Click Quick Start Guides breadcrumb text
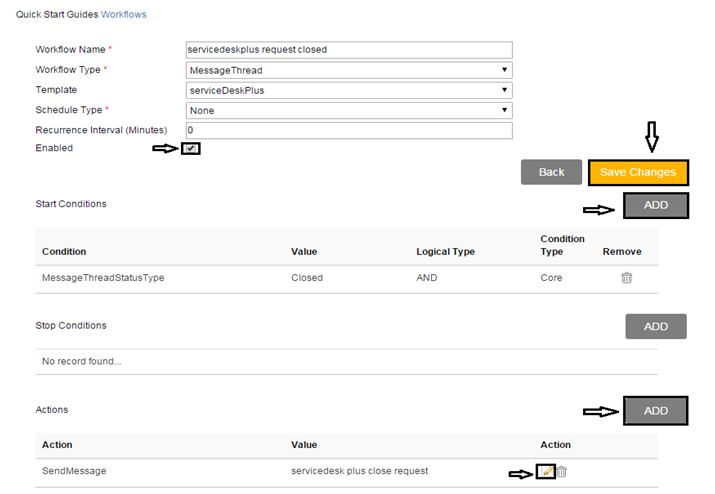 coord(56,16)
